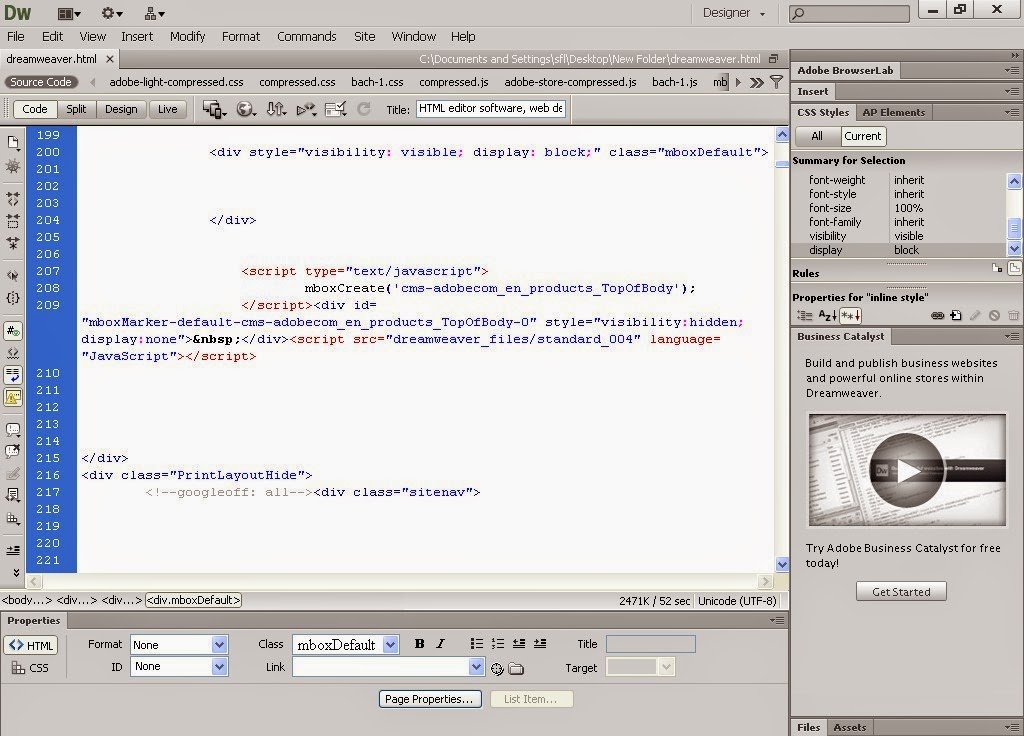Open File Management arrows icon

[276, 109]
